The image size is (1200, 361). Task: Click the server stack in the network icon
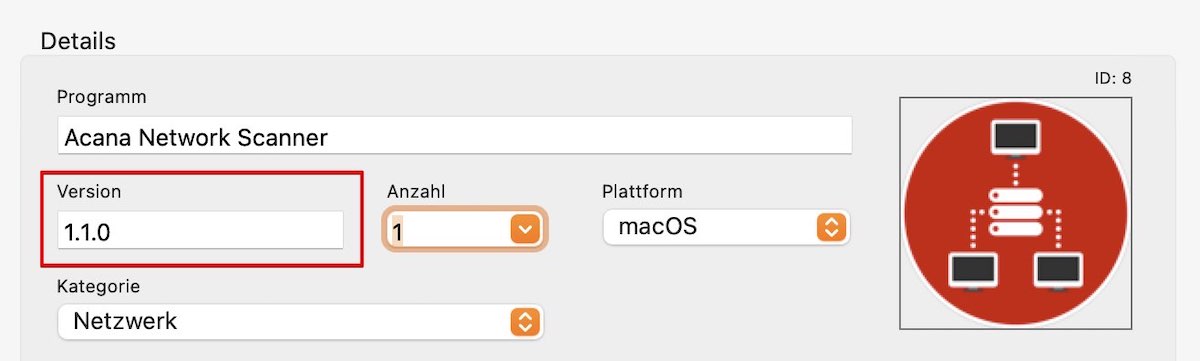point(1016,213)
